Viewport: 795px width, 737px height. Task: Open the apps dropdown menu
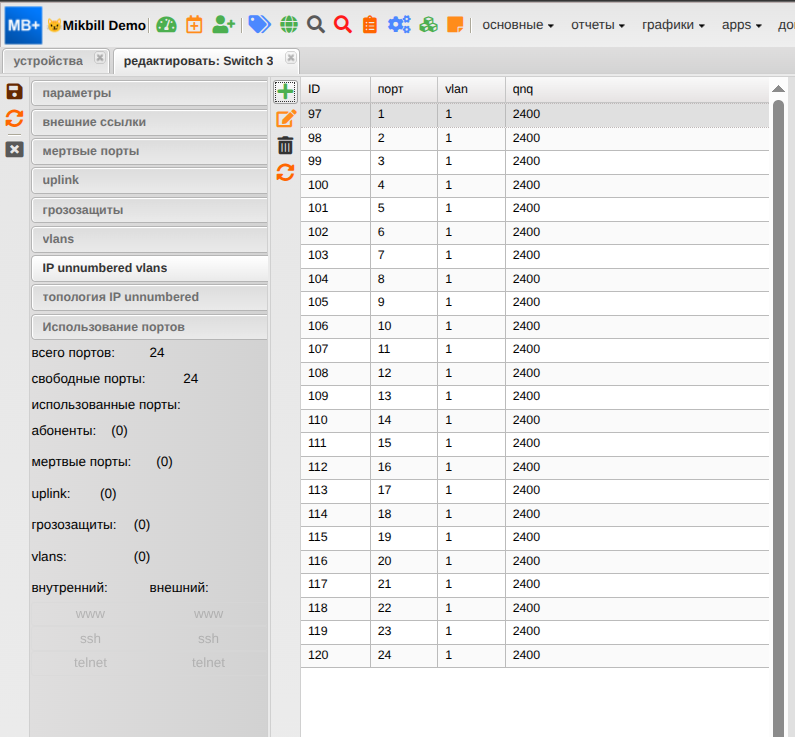742,25
